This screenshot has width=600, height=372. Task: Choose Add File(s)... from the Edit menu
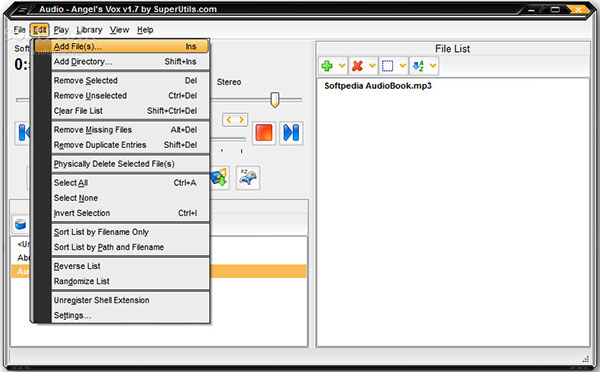coord(122,46)
